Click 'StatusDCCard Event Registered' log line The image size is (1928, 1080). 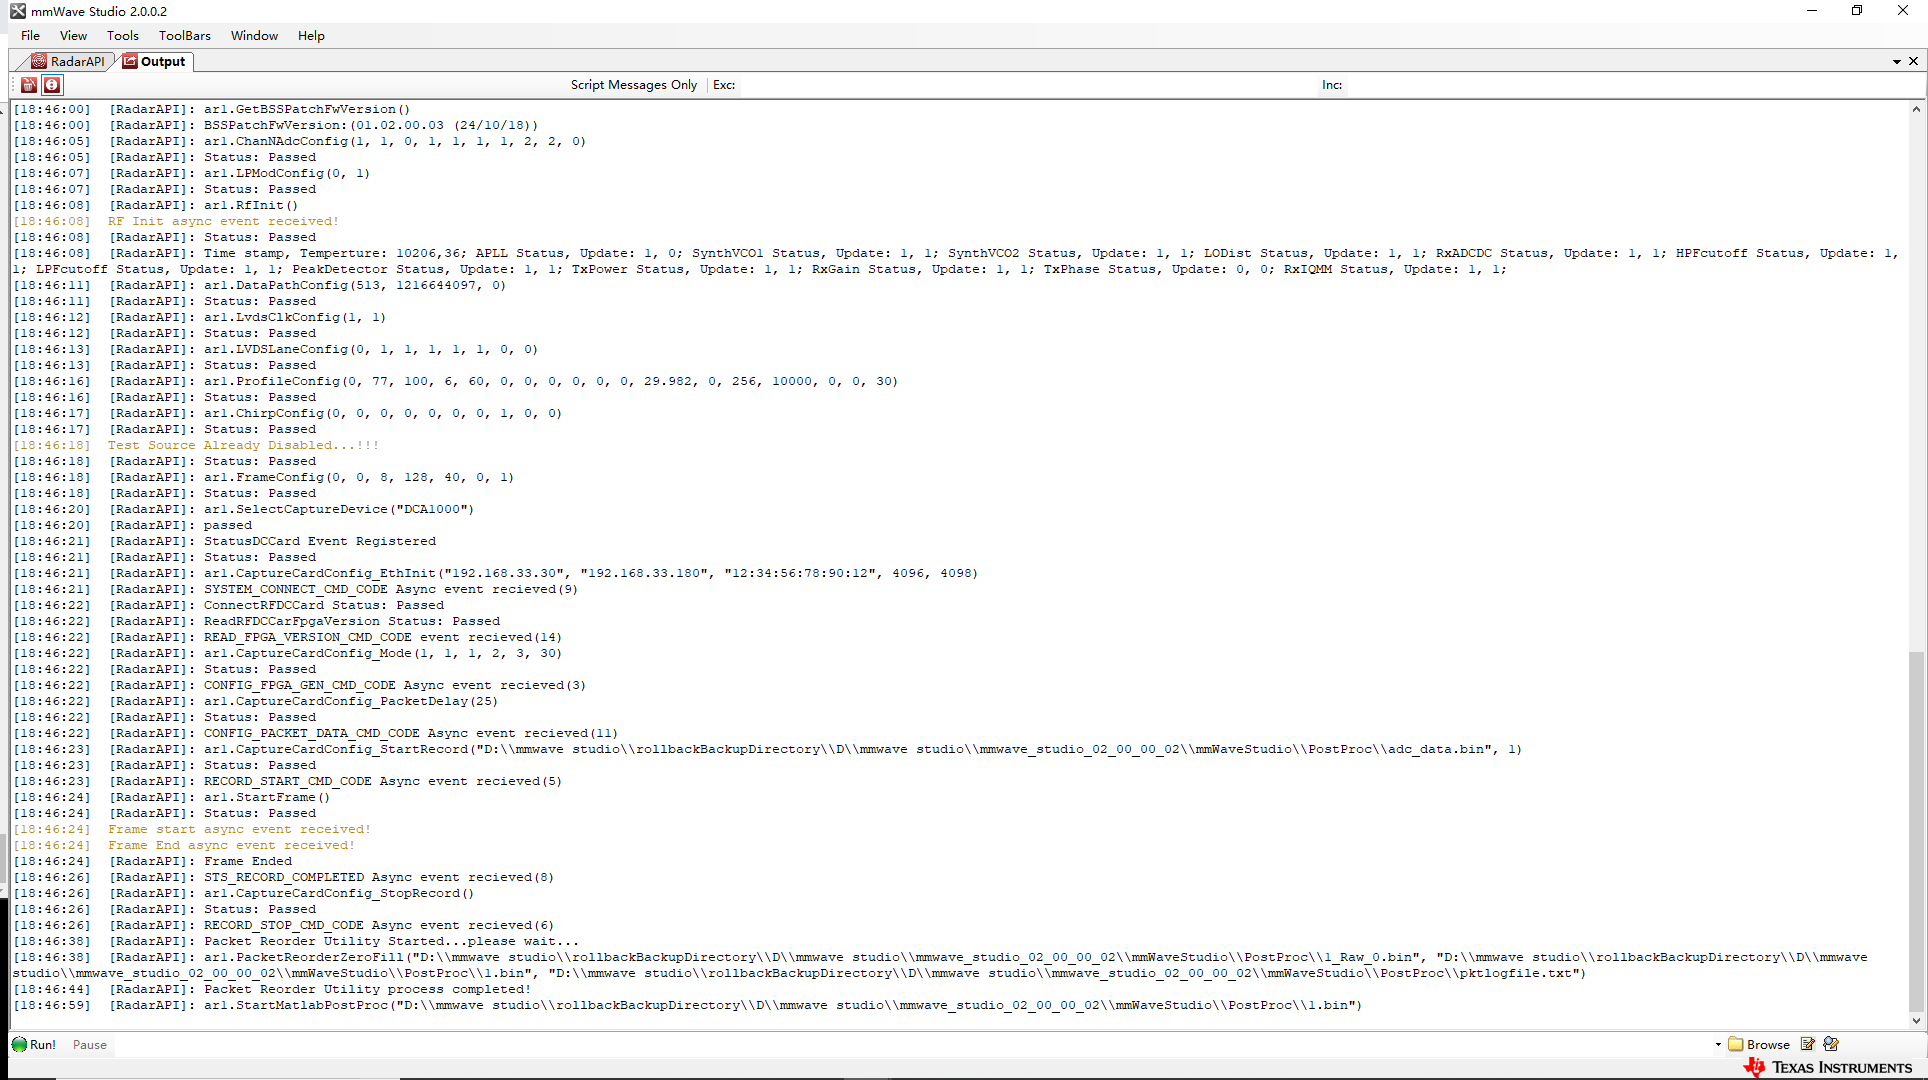[320, 541]
